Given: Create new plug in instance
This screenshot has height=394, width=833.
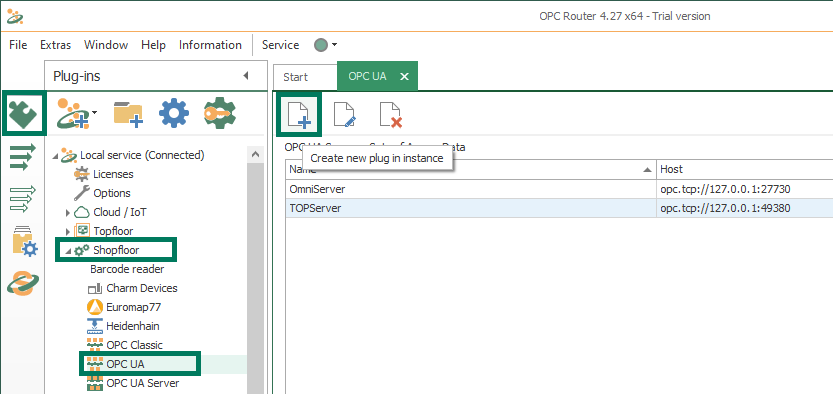Looking at the screenshot, I should click(299, 114).
